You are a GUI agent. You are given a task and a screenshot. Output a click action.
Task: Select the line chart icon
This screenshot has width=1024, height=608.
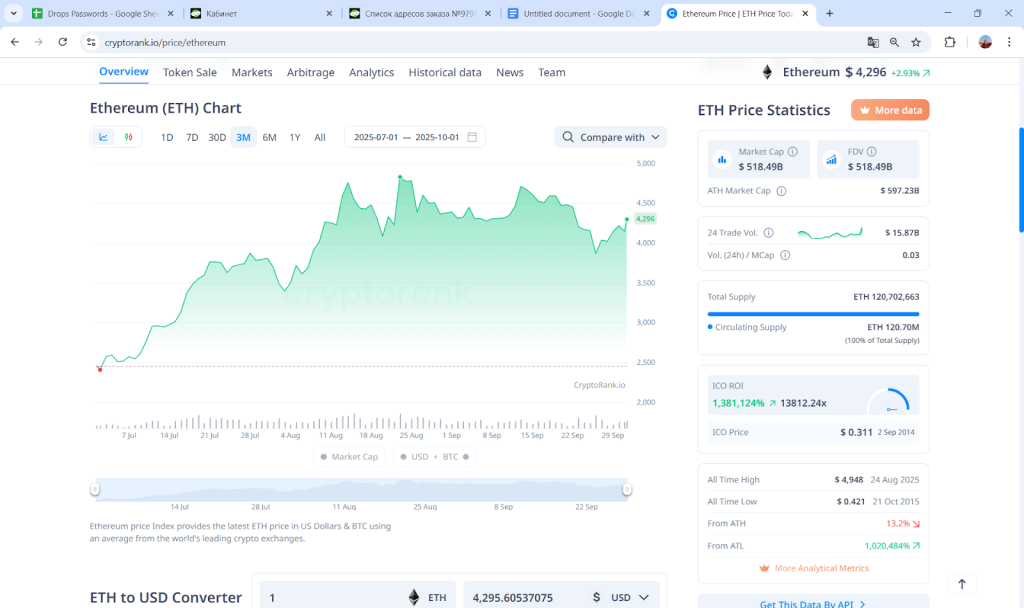[x=102, y=137]
